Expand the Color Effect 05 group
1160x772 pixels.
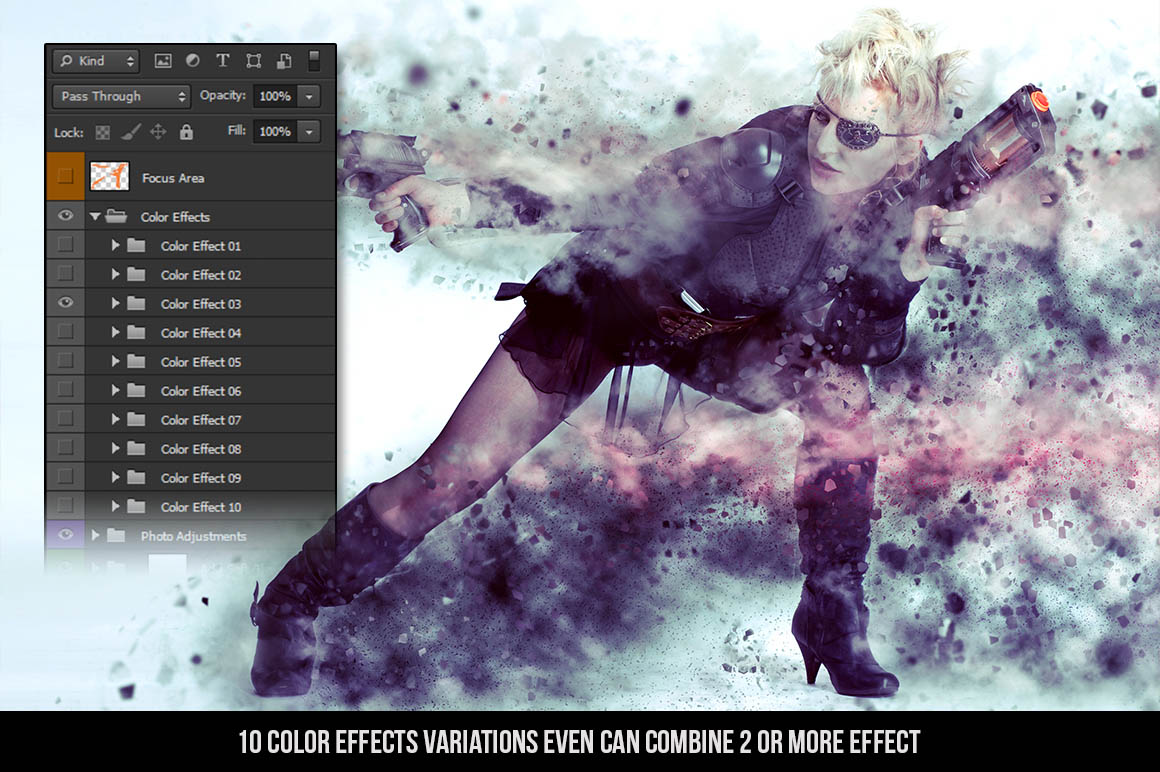(x=116, y=361)
